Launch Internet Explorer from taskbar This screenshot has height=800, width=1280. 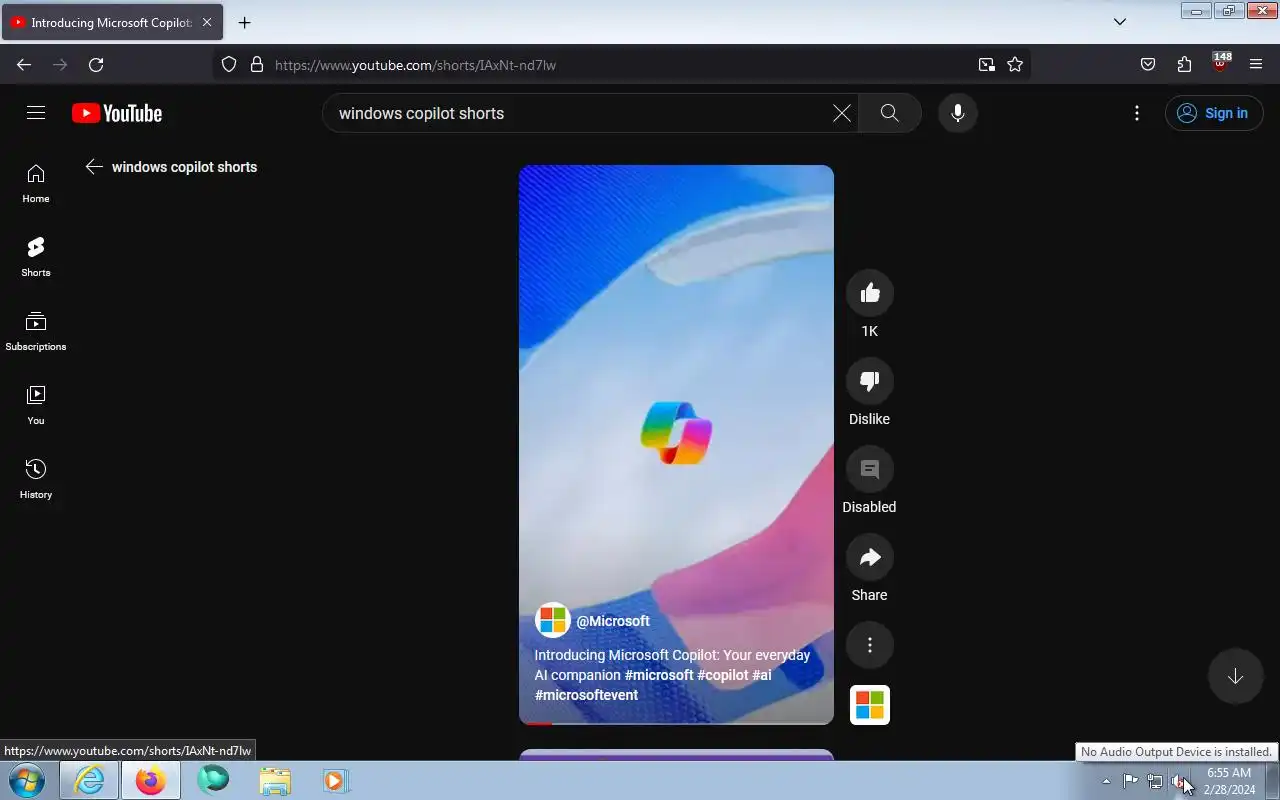(89, 780)
